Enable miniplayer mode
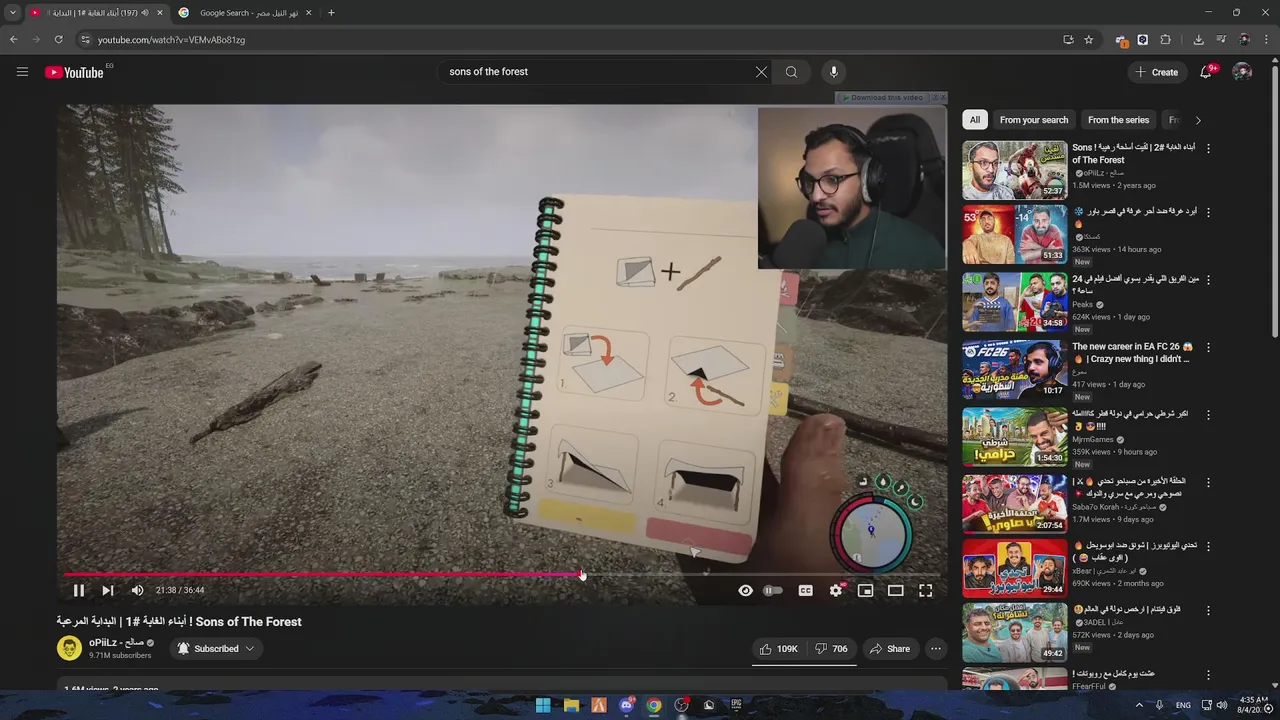 tap(866, 591)
